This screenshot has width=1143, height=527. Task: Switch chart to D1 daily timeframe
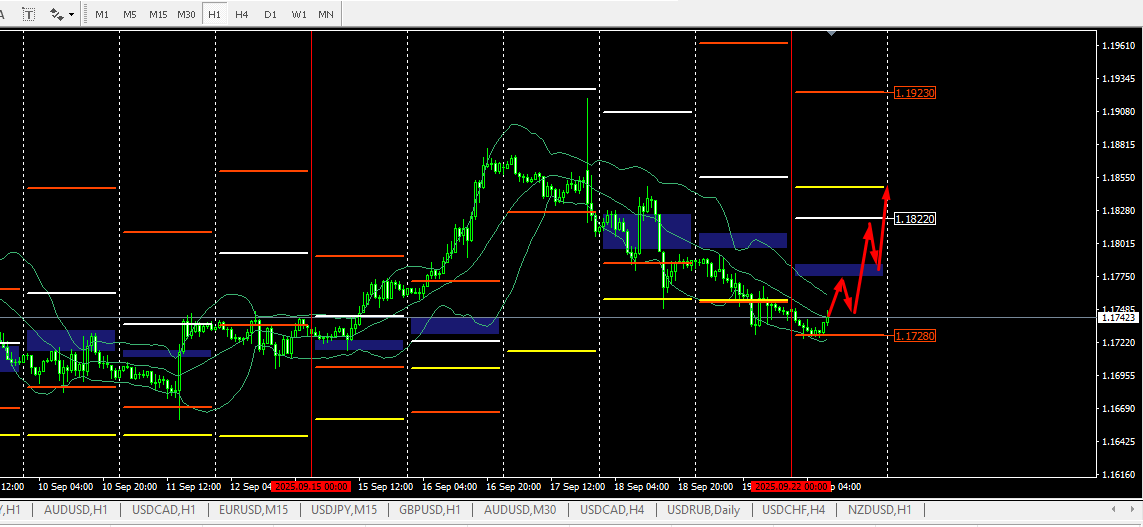270,14
